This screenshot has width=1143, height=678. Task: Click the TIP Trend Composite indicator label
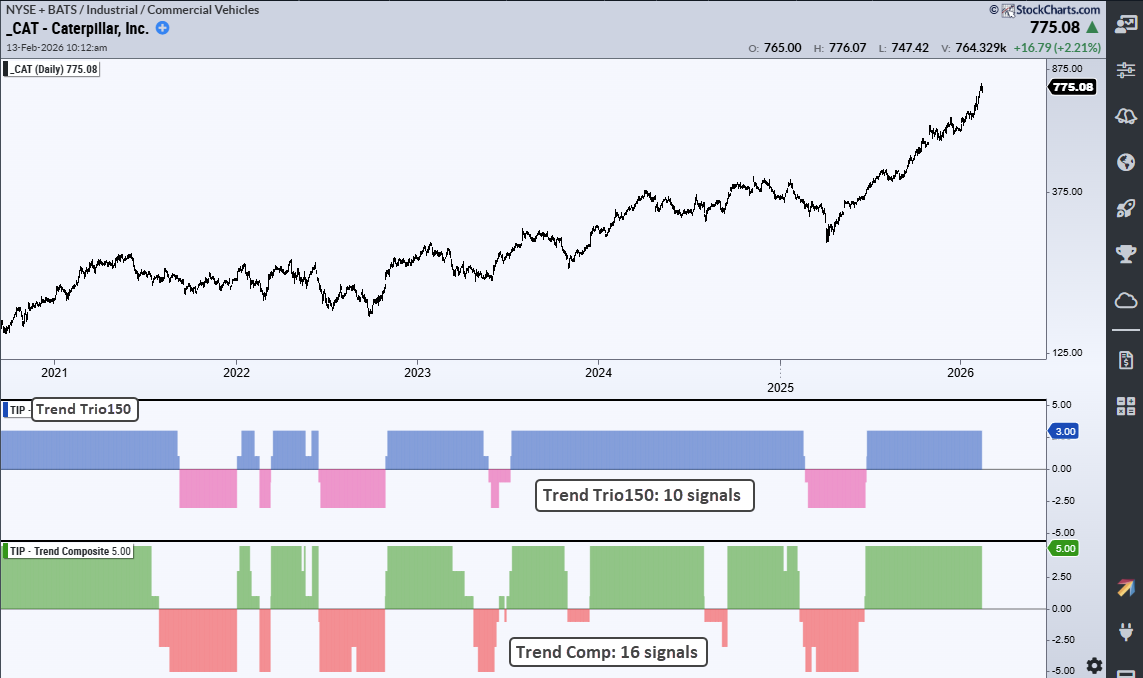[70, 551]
